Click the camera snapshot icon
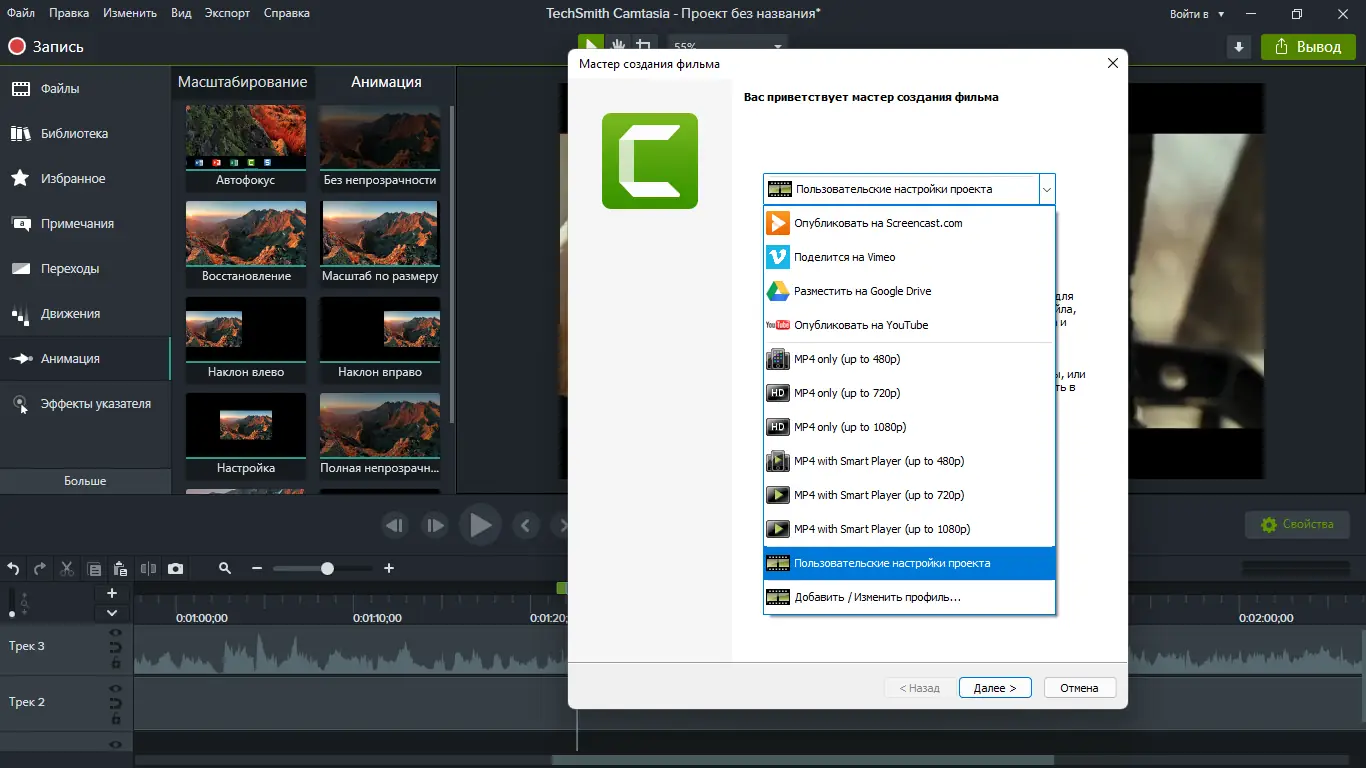 [x=176, y=568]
